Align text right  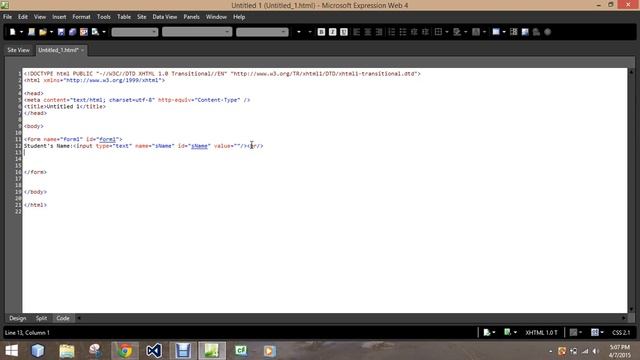379,32
